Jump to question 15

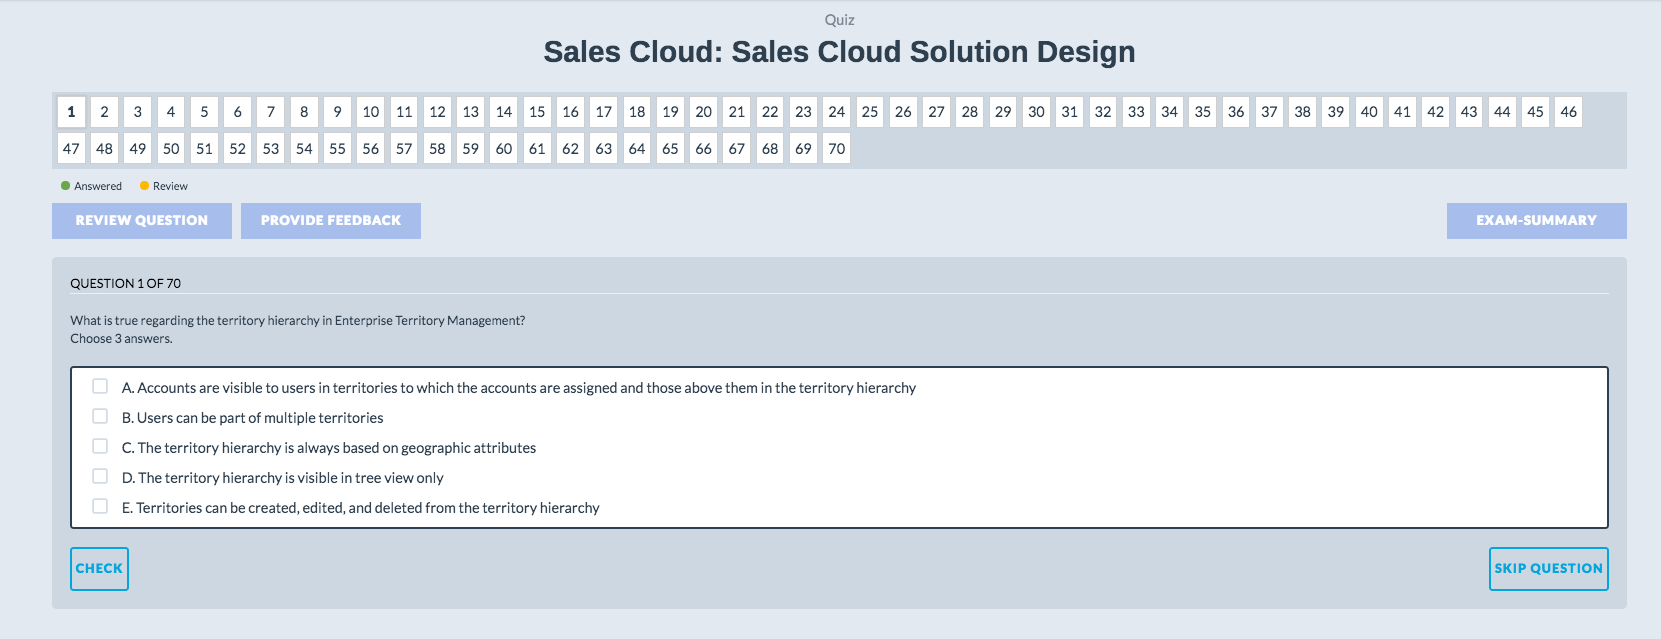tap(537, 112)
